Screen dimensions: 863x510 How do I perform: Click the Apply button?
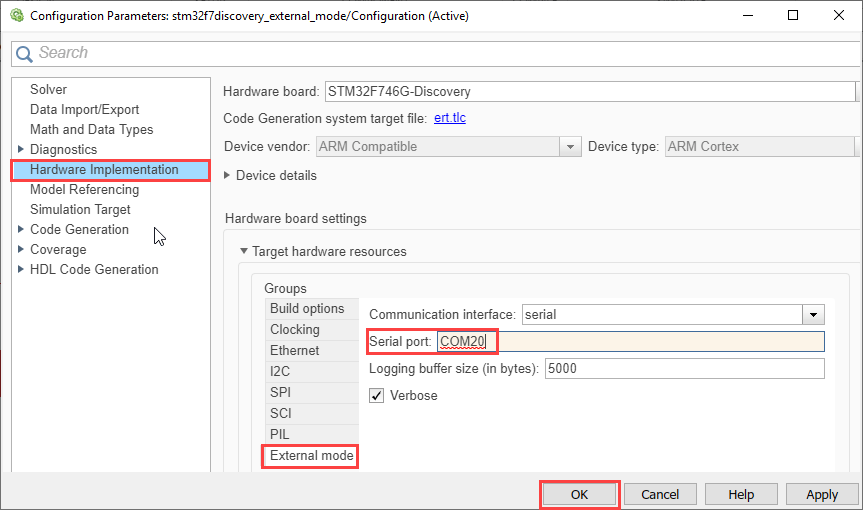point(821,494)
